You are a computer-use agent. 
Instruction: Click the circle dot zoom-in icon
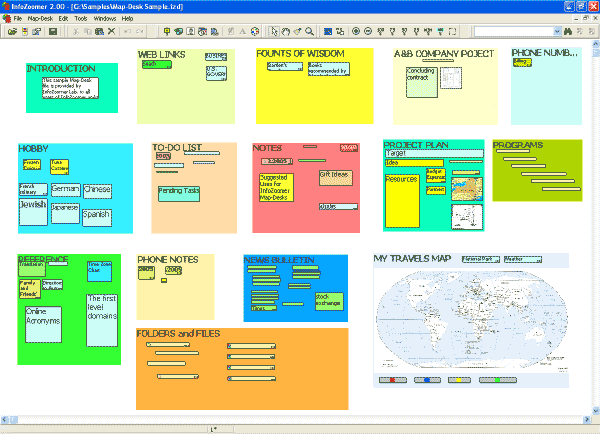click(x=356, y=31)
